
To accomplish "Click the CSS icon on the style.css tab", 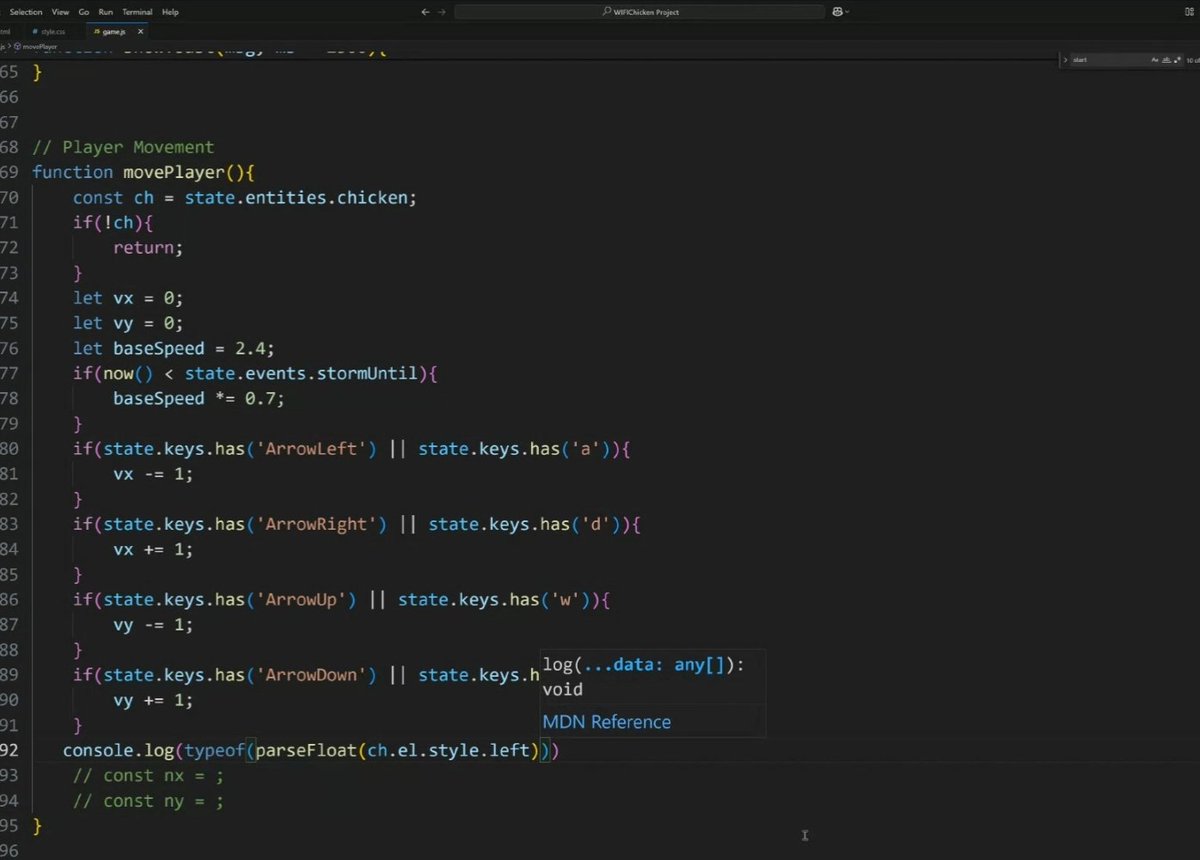I will pyautogui.click(x=35, y=31).
